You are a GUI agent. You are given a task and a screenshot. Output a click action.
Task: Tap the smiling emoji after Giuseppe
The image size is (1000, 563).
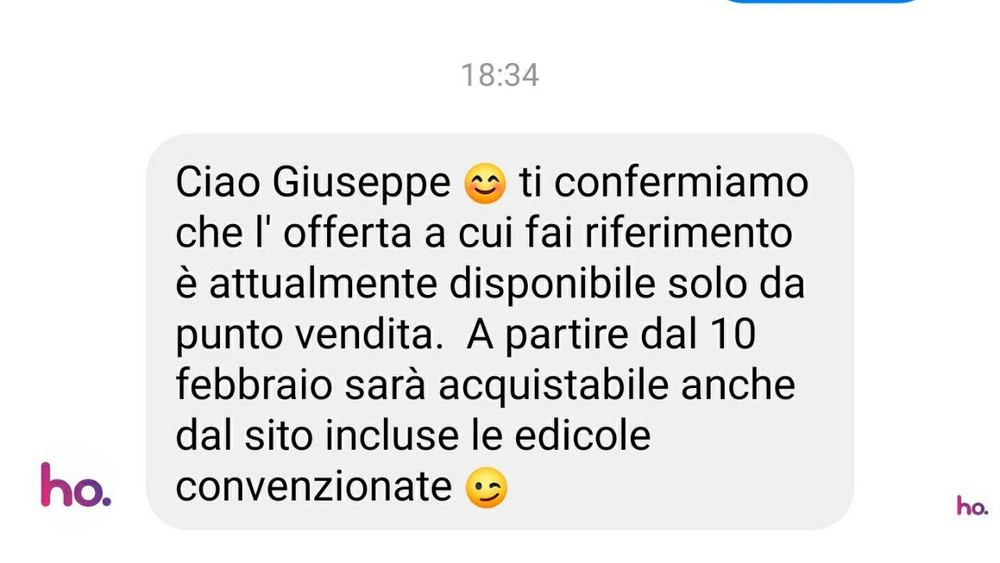pyautogui.click(x=485, y=184)
